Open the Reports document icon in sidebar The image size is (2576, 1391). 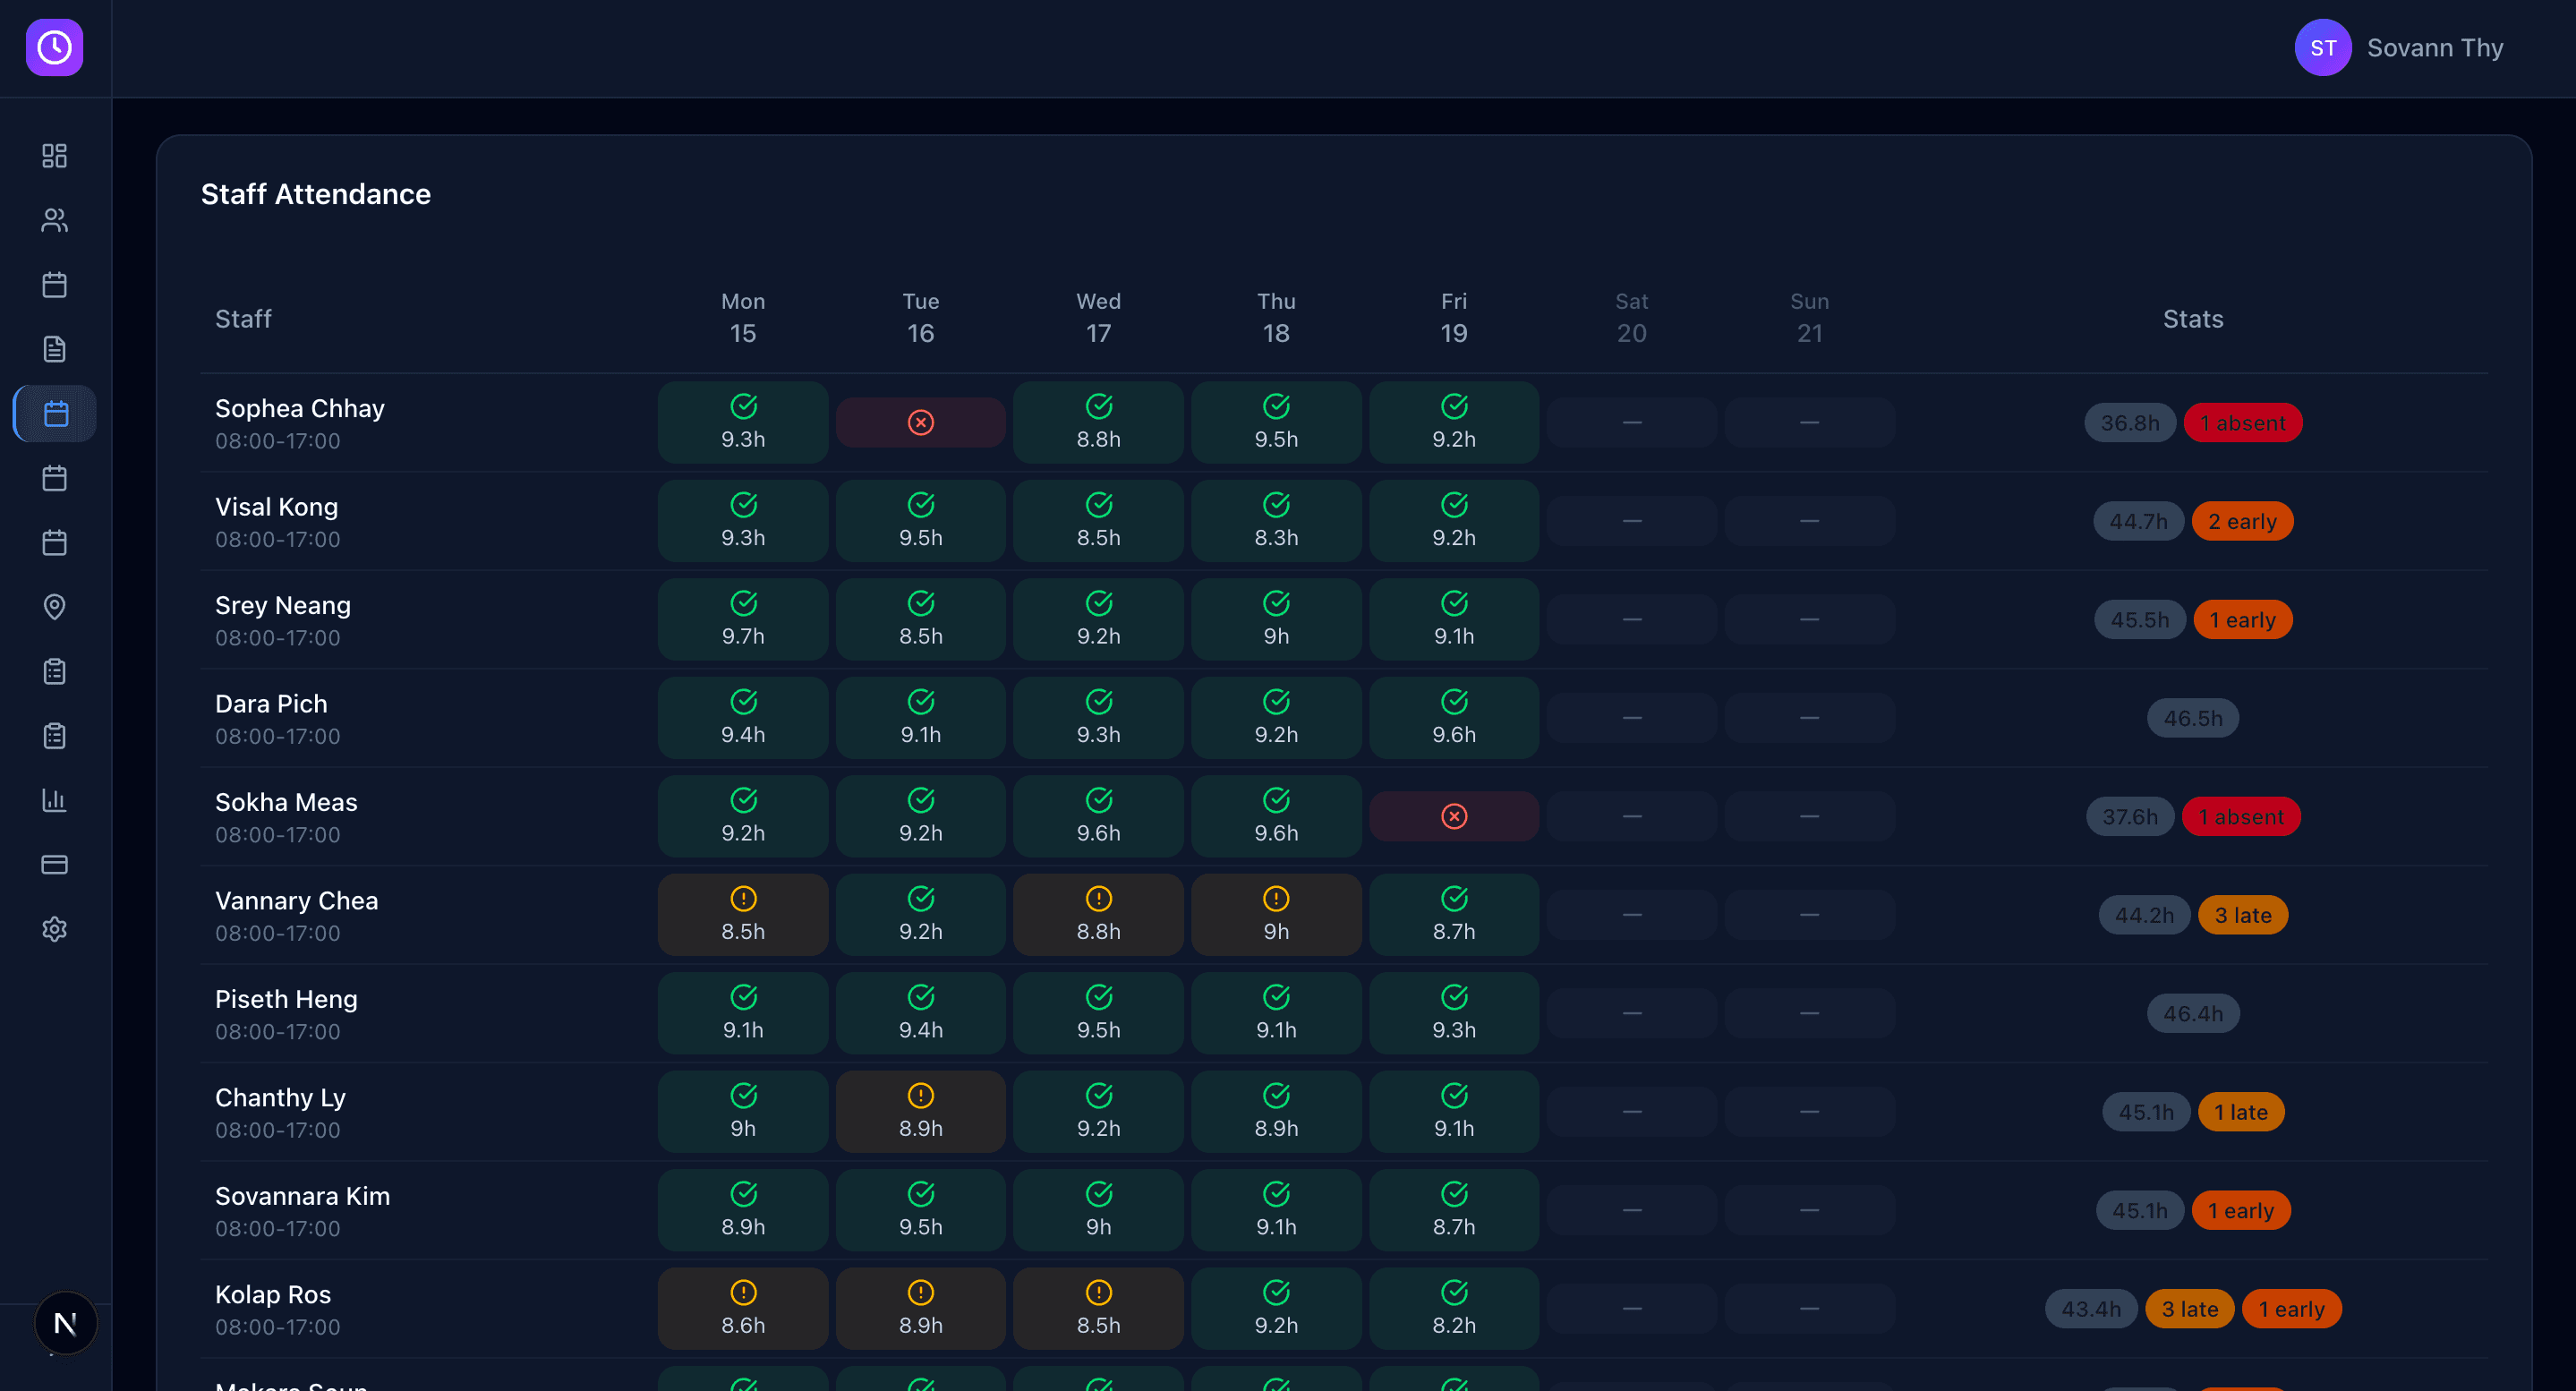tap(54, 349)
